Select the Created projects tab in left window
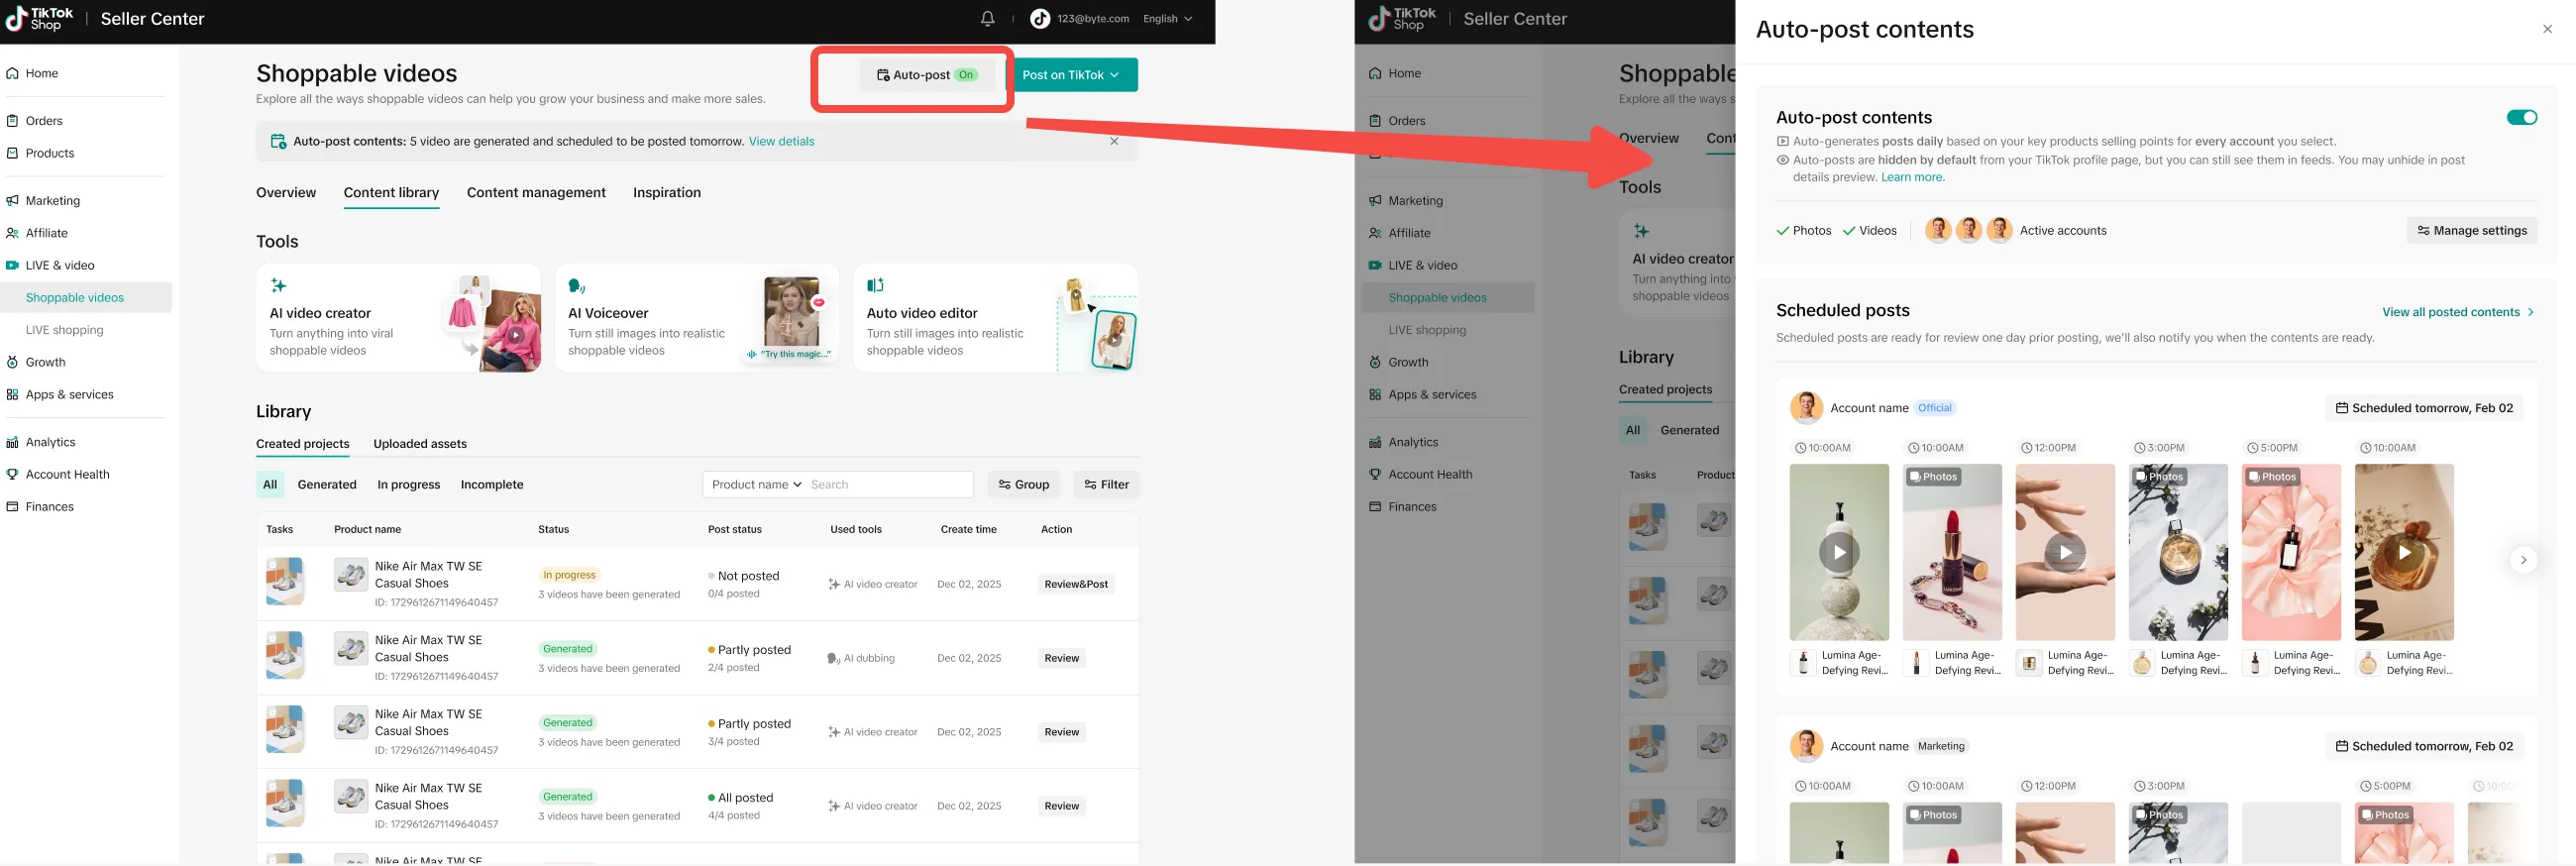 pyautogui.click(x=303, y=444)
